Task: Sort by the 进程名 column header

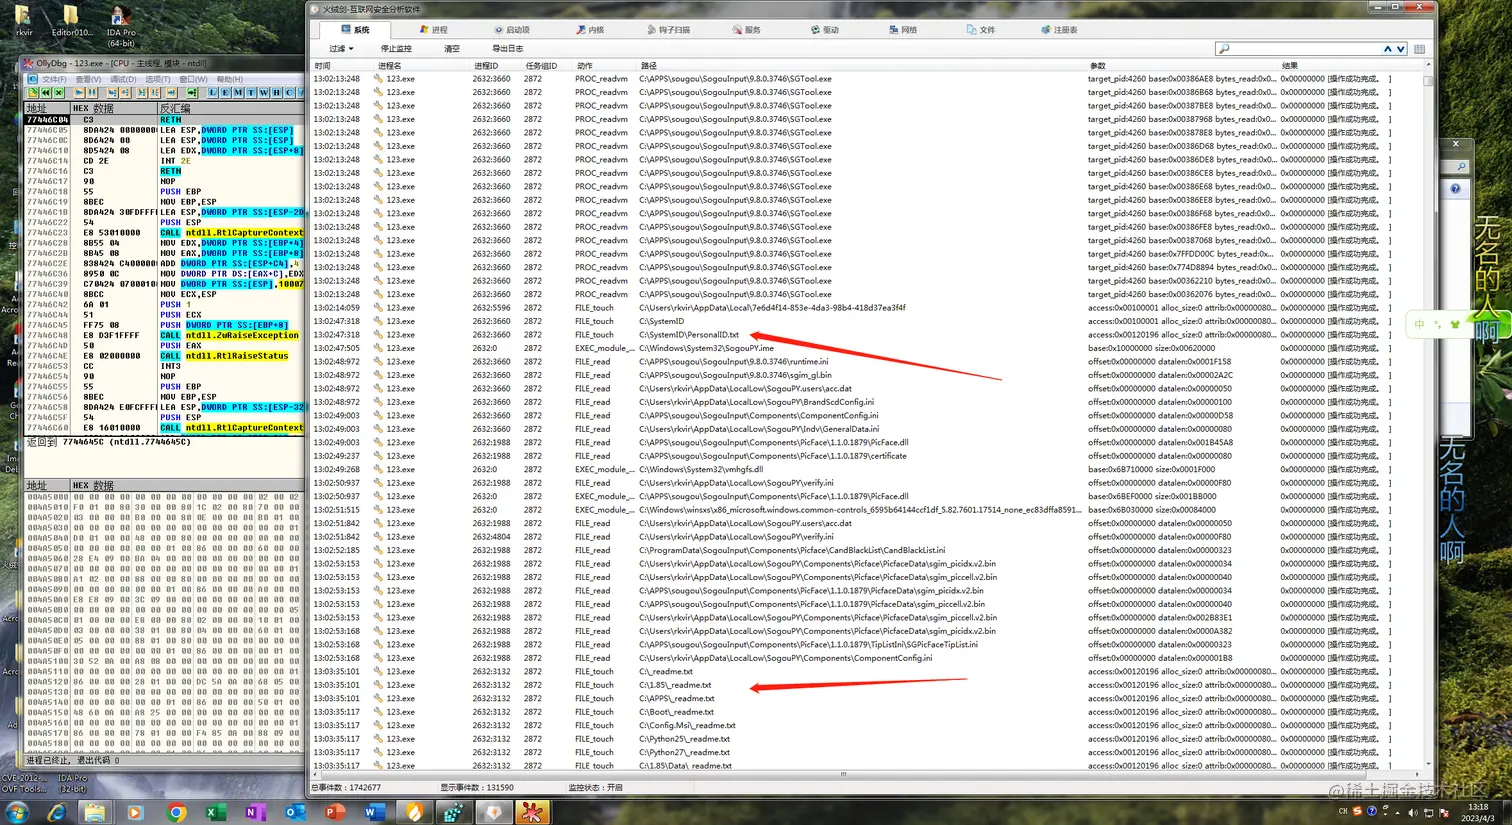Action: (423, 66)
